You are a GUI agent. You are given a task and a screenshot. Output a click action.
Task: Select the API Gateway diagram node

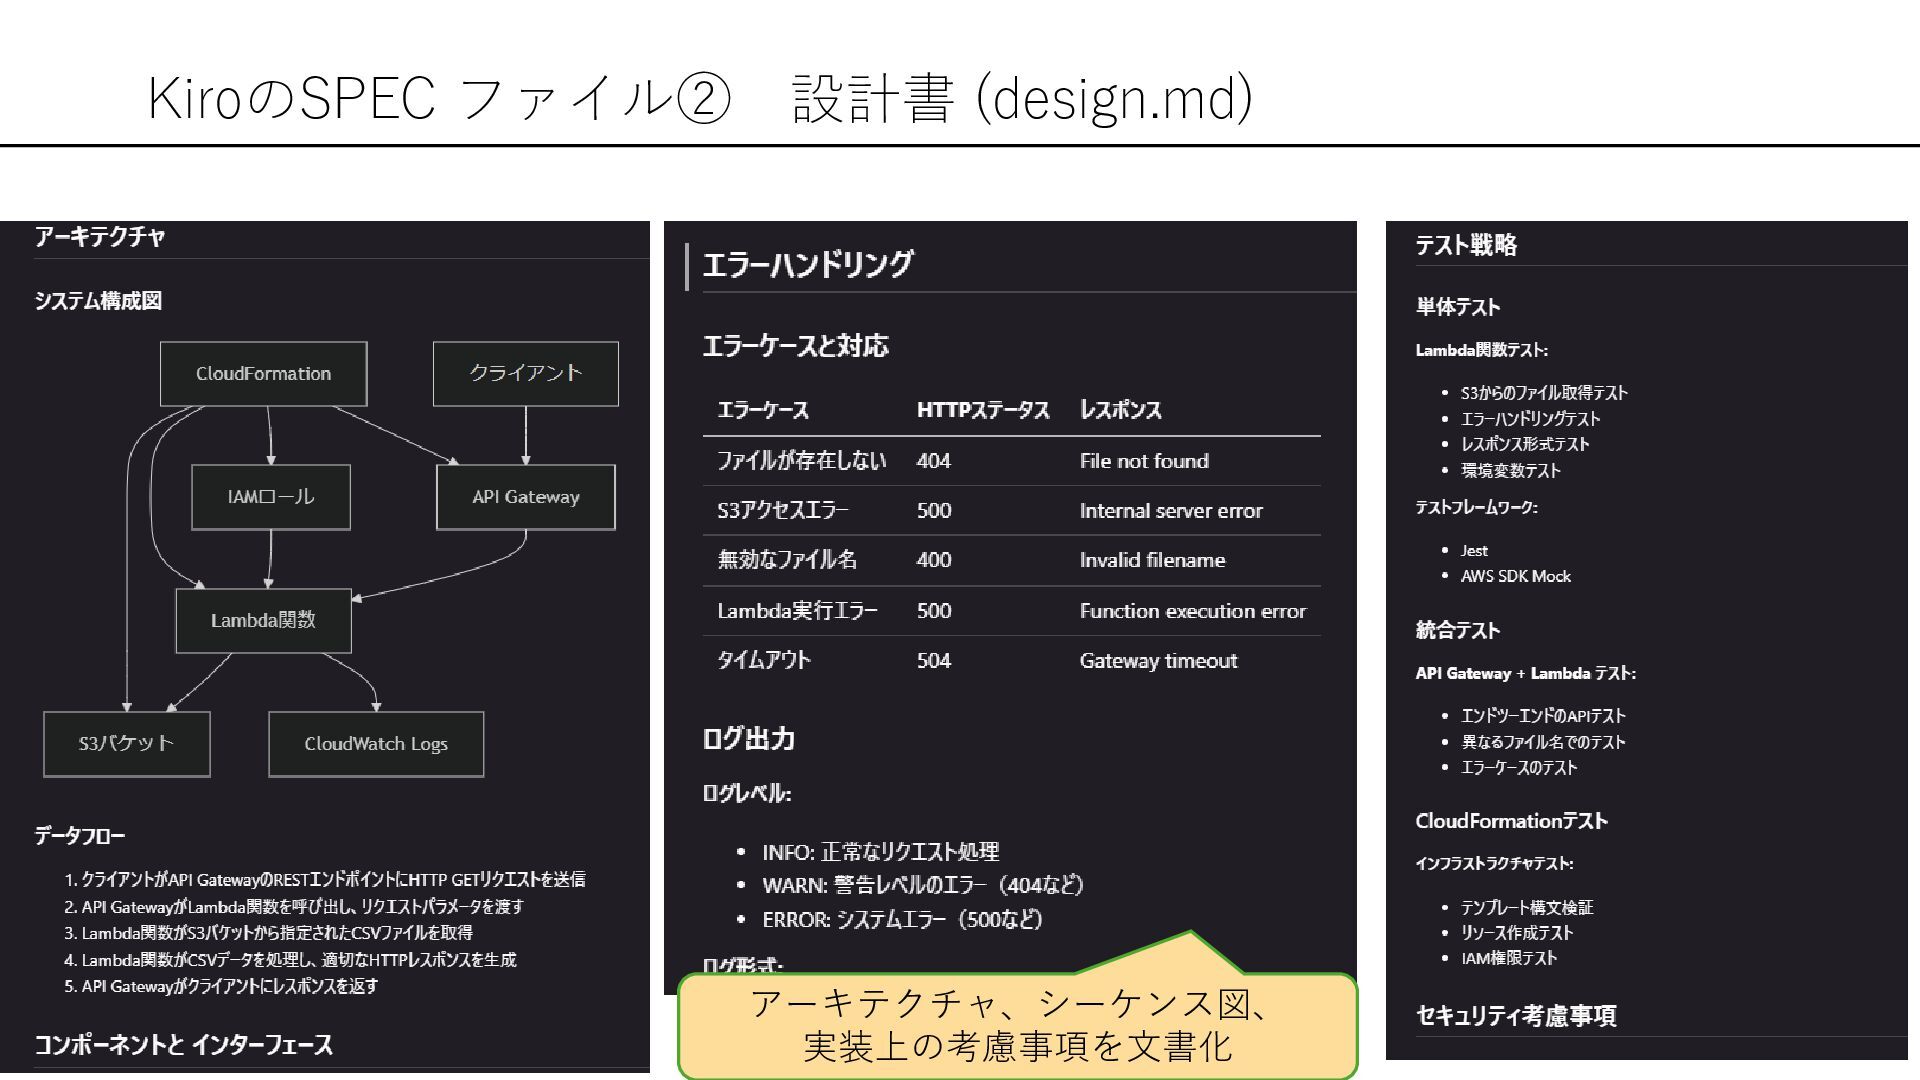(x=526, y=497)
